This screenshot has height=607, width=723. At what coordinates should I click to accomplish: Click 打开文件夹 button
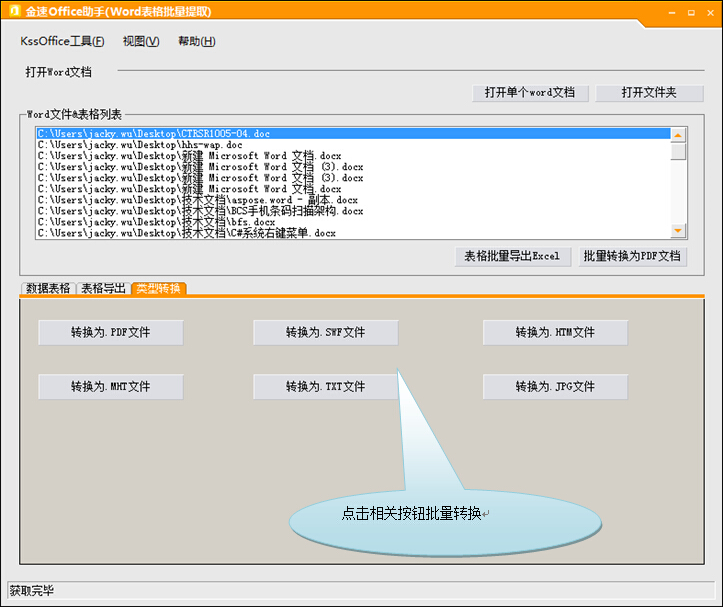(649, 93)
